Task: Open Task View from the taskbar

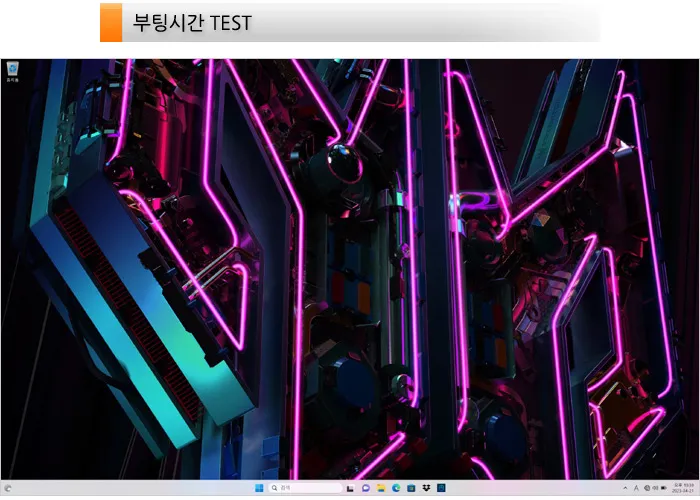Action: [350, 488]
